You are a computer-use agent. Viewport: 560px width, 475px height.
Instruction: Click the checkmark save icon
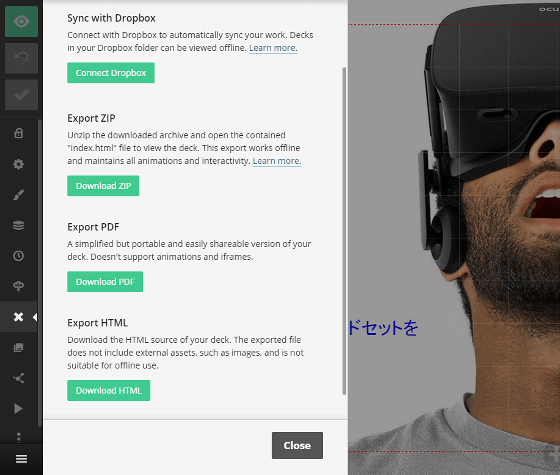(x=21, y=95)
